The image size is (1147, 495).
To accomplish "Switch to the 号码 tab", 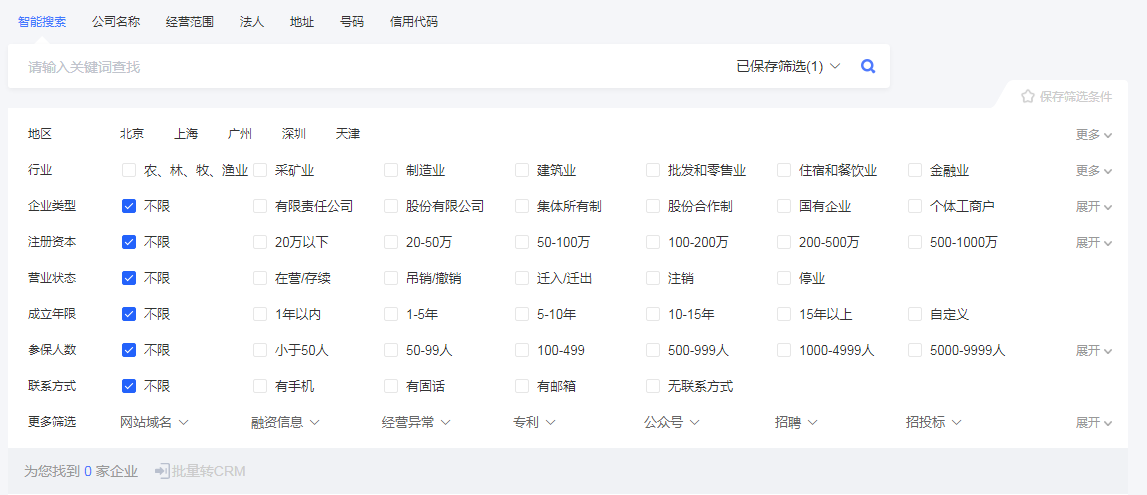I will tap(352, 21).
